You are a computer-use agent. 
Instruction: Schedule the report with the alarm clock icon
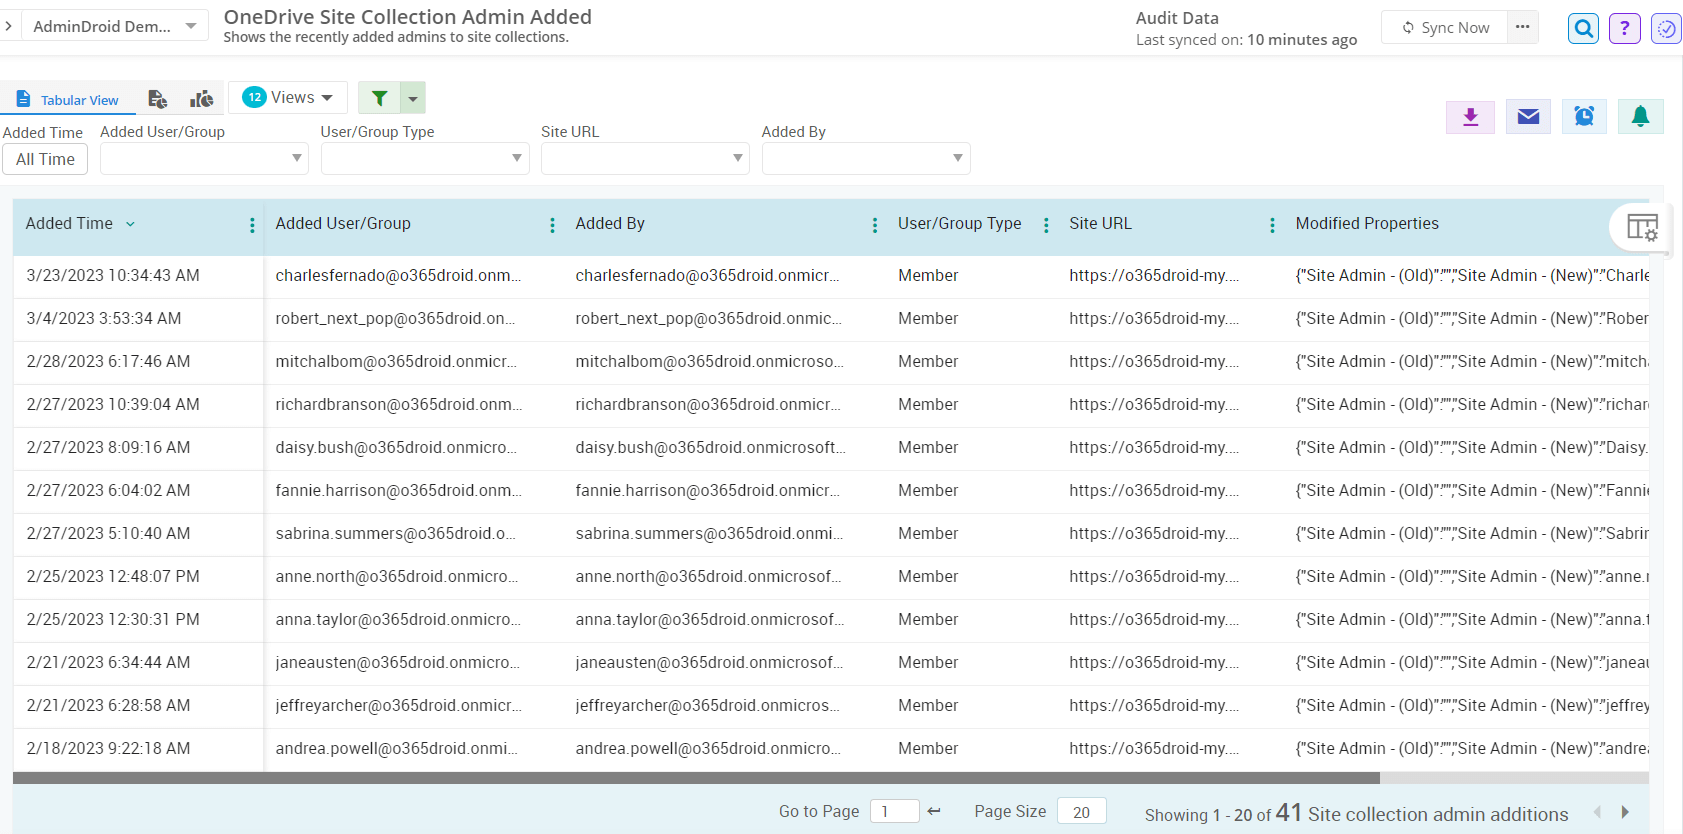(1584, 117)
